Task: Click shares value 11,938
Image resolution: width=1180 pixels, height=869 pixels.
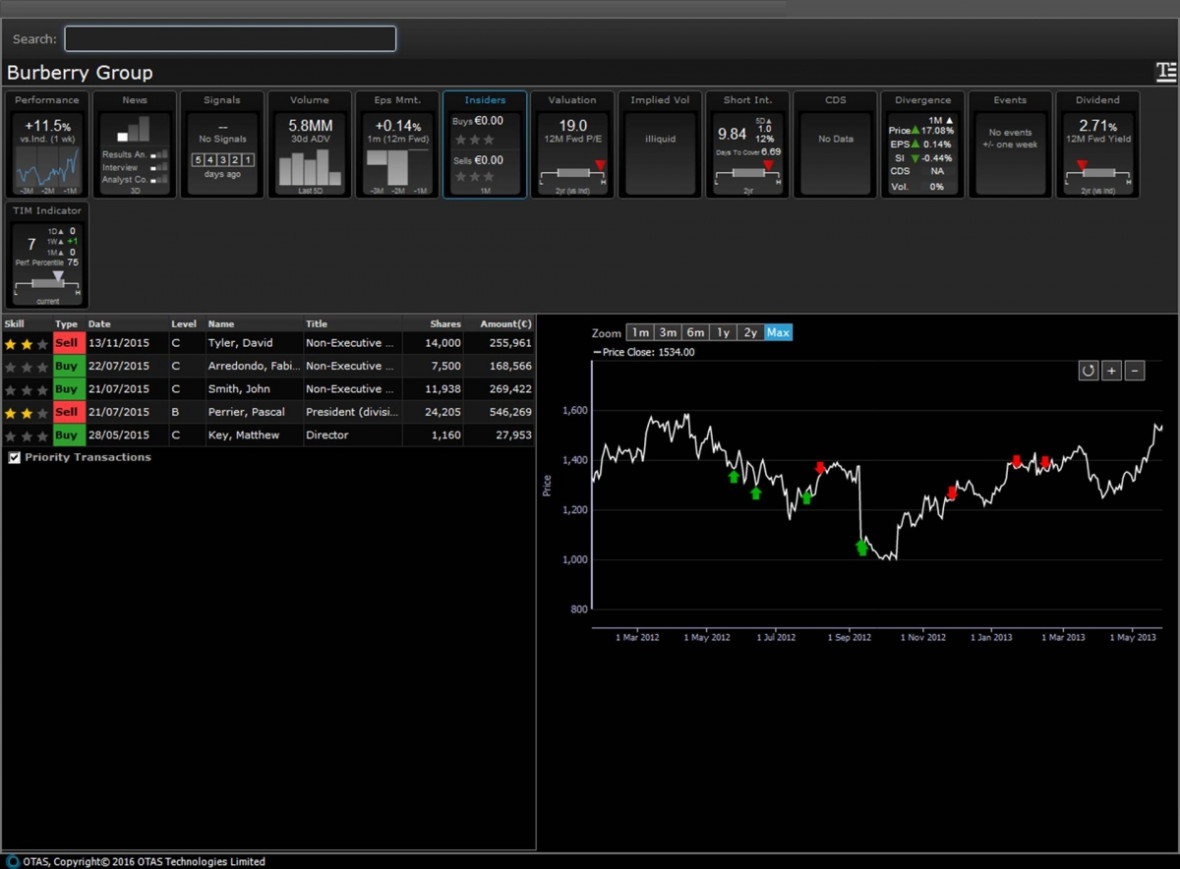Action: (442, 389)
